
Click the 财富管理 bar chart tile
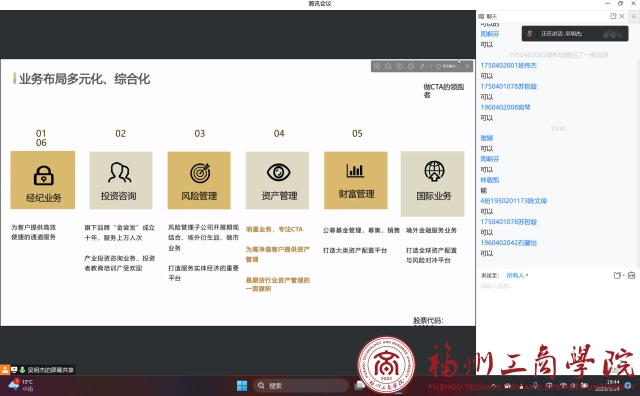tap(356, 180)
